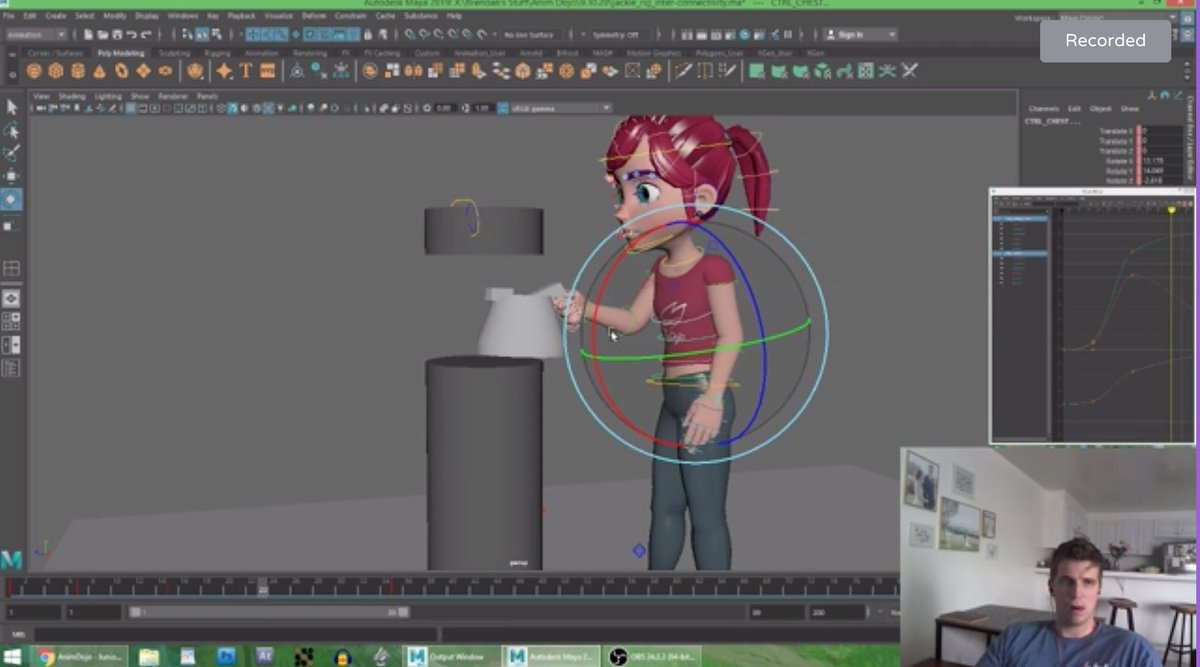
Task: Click the highlighted Rotate tool in the toolbox
Action: pos(12,200)
